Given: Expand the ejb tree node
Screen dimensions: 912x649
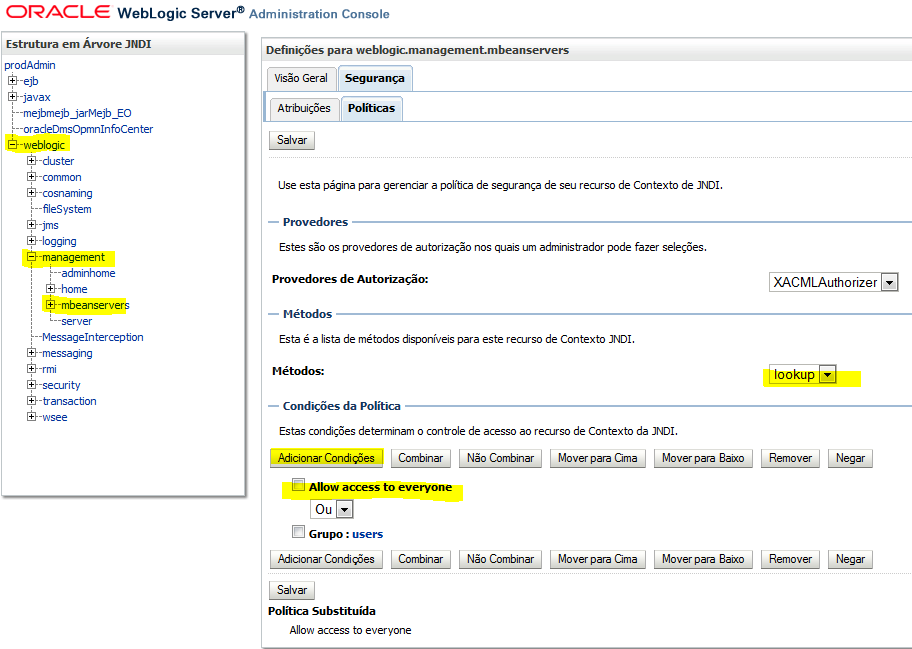Looking at the screenshot, I should point(12,80).
